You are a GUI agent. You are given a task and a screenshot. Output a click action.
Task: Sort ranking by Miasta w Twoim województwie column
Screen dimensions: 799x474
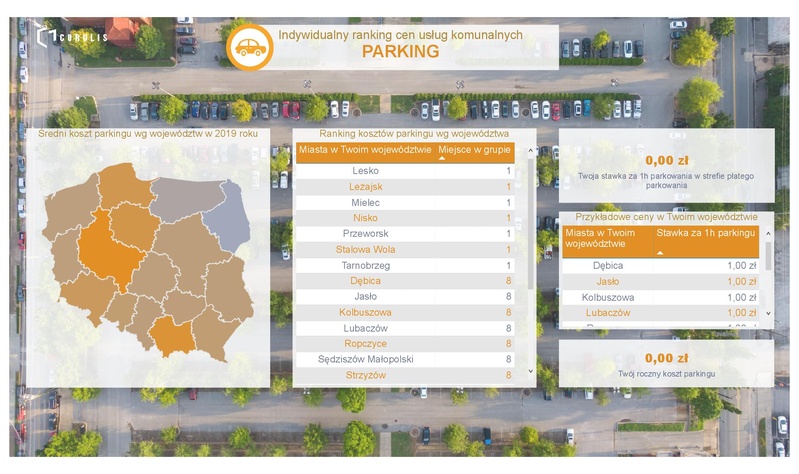point(365,150)
